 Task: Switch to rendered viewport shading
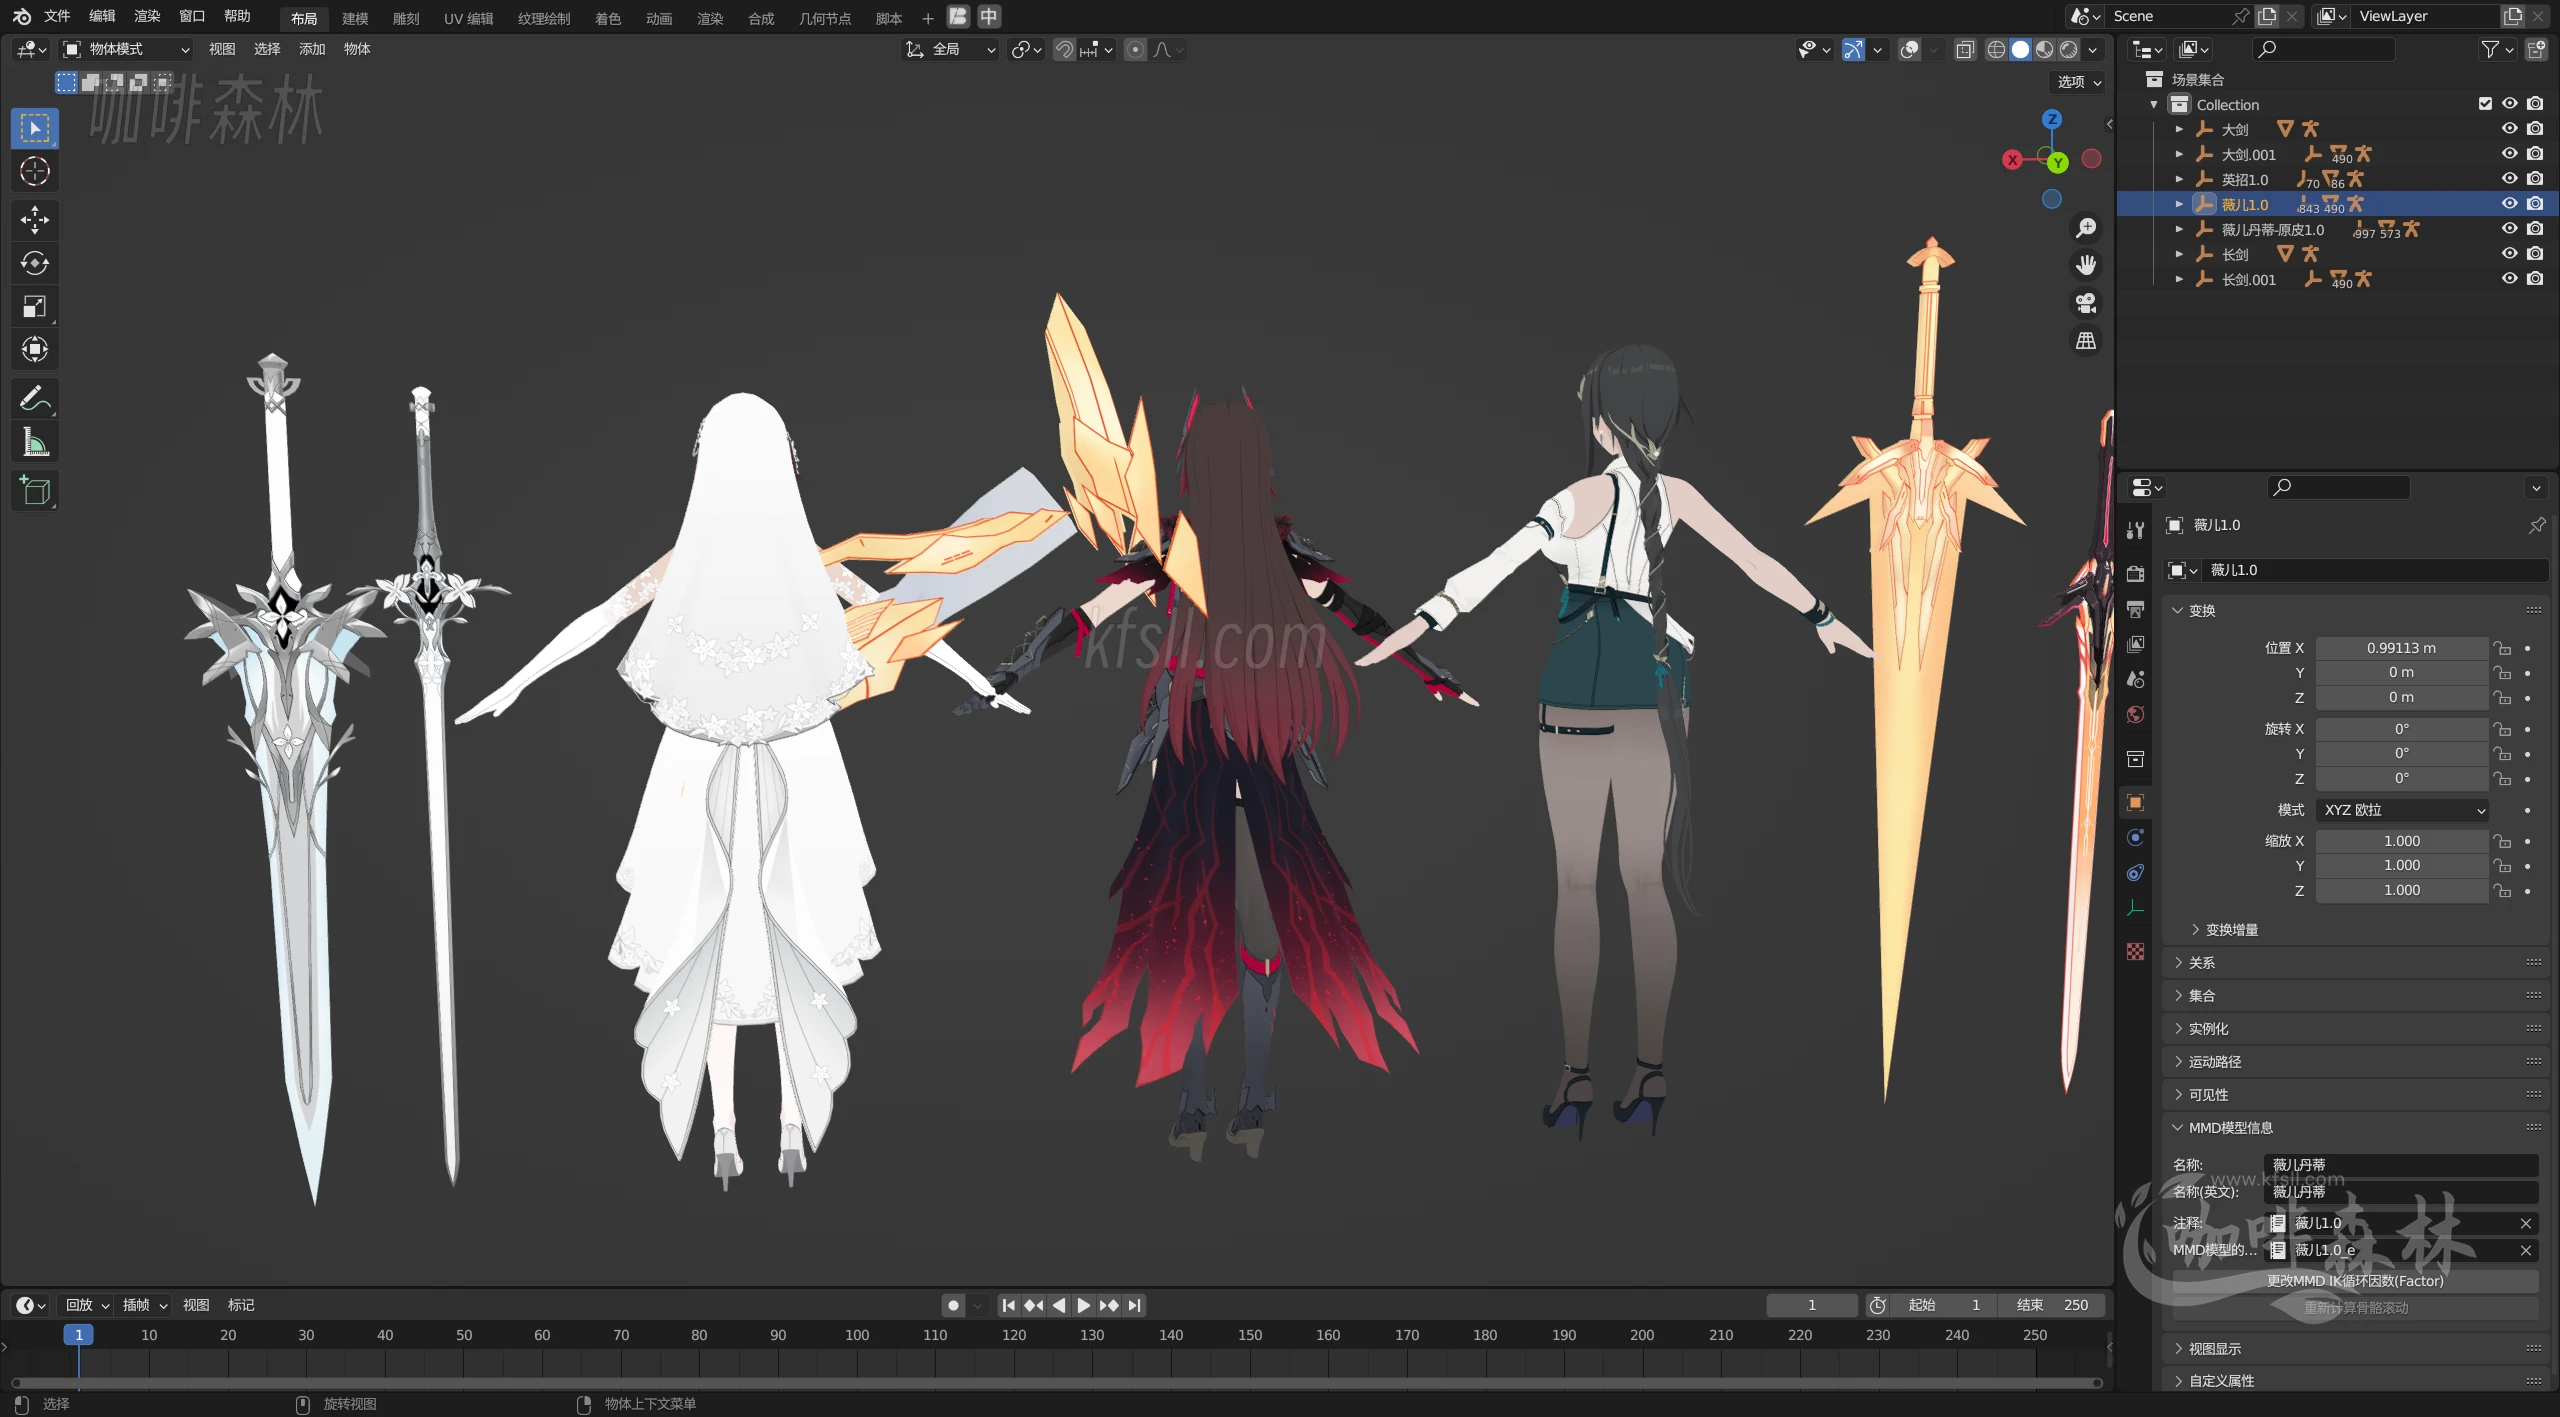2068,49
